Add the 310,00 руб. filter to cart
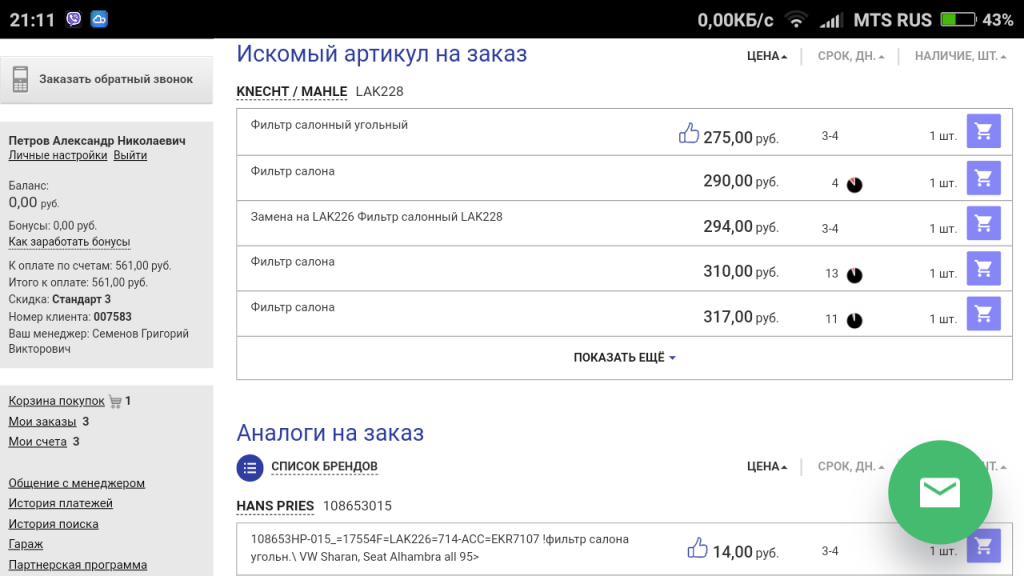Viewport: 1024px width, 576px height. [983, 267]
